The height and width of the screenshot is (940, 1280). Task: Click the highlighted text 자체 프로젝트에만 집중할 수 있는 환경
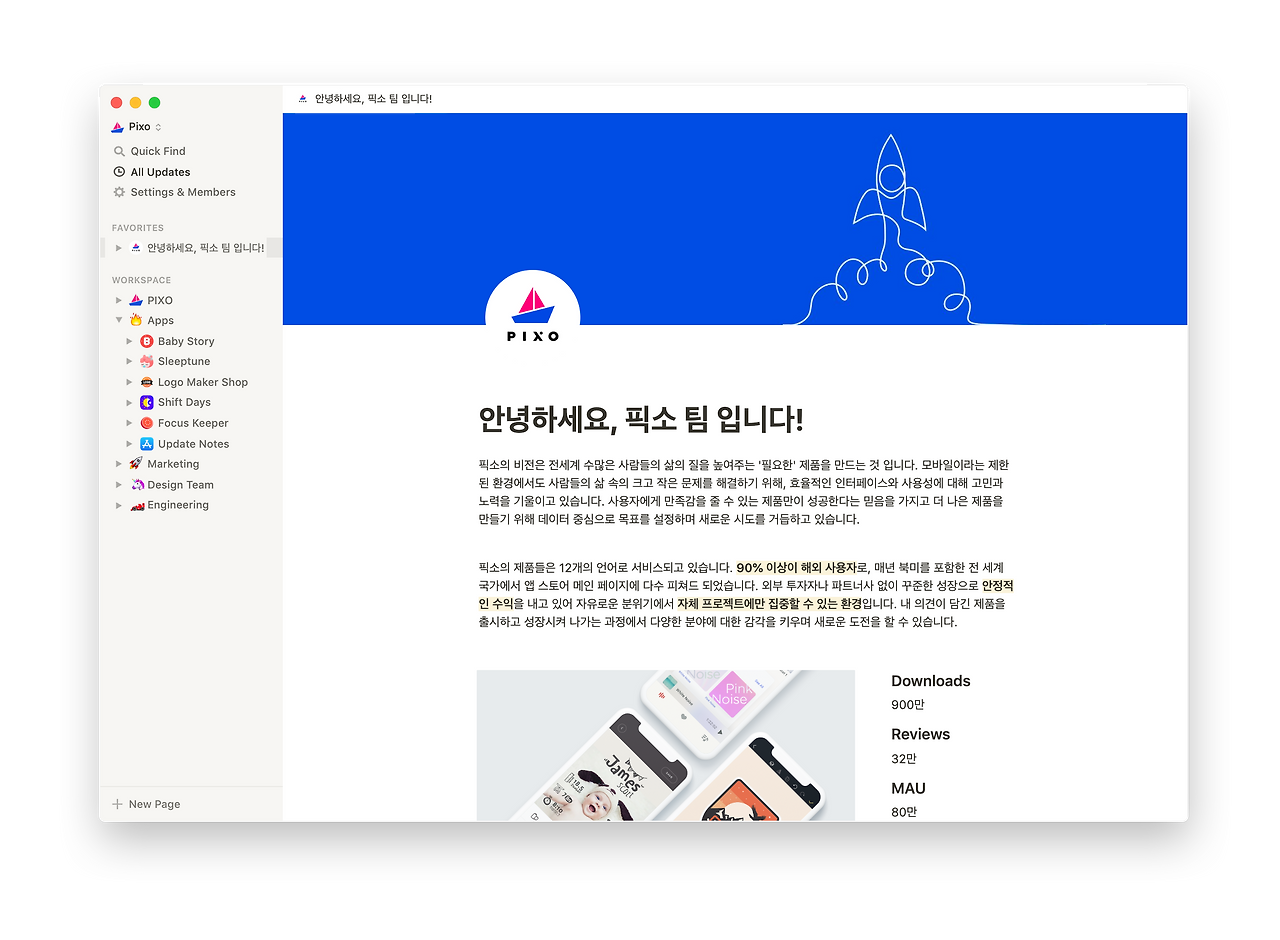(x=770, y=604)
